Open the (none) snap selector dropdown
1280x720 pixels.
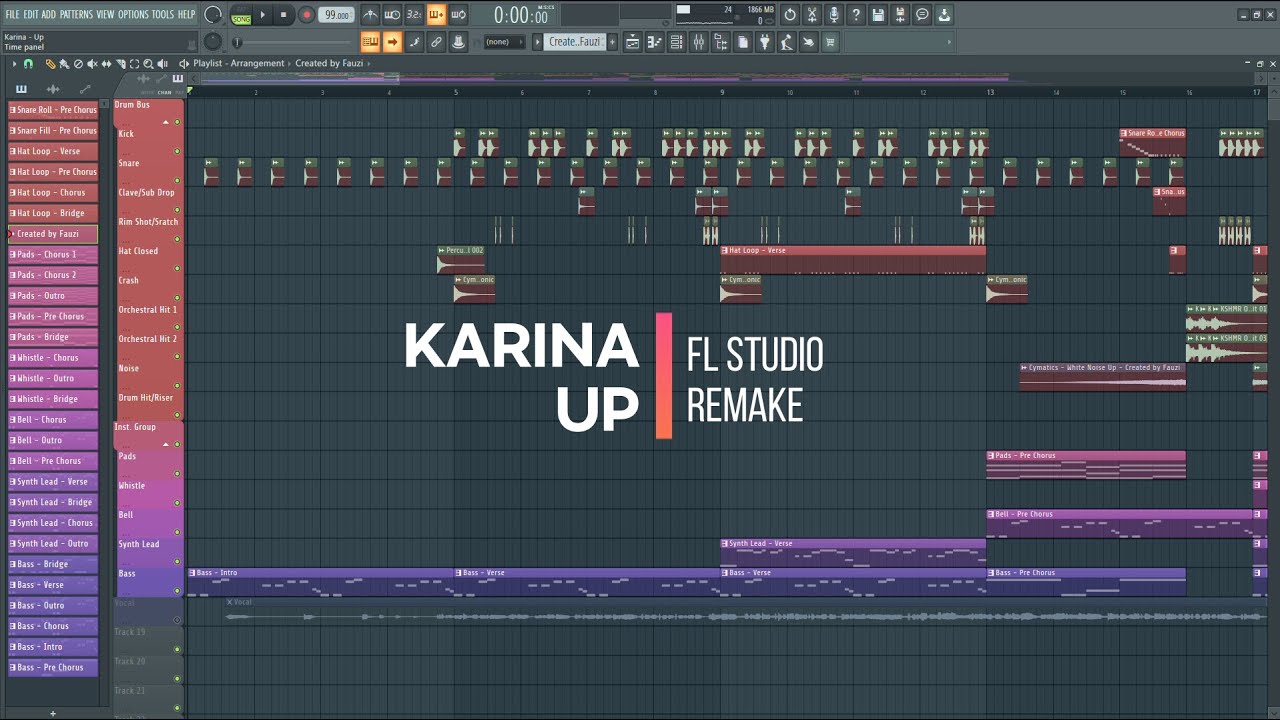pyautogui.click(x=503, y=42)
